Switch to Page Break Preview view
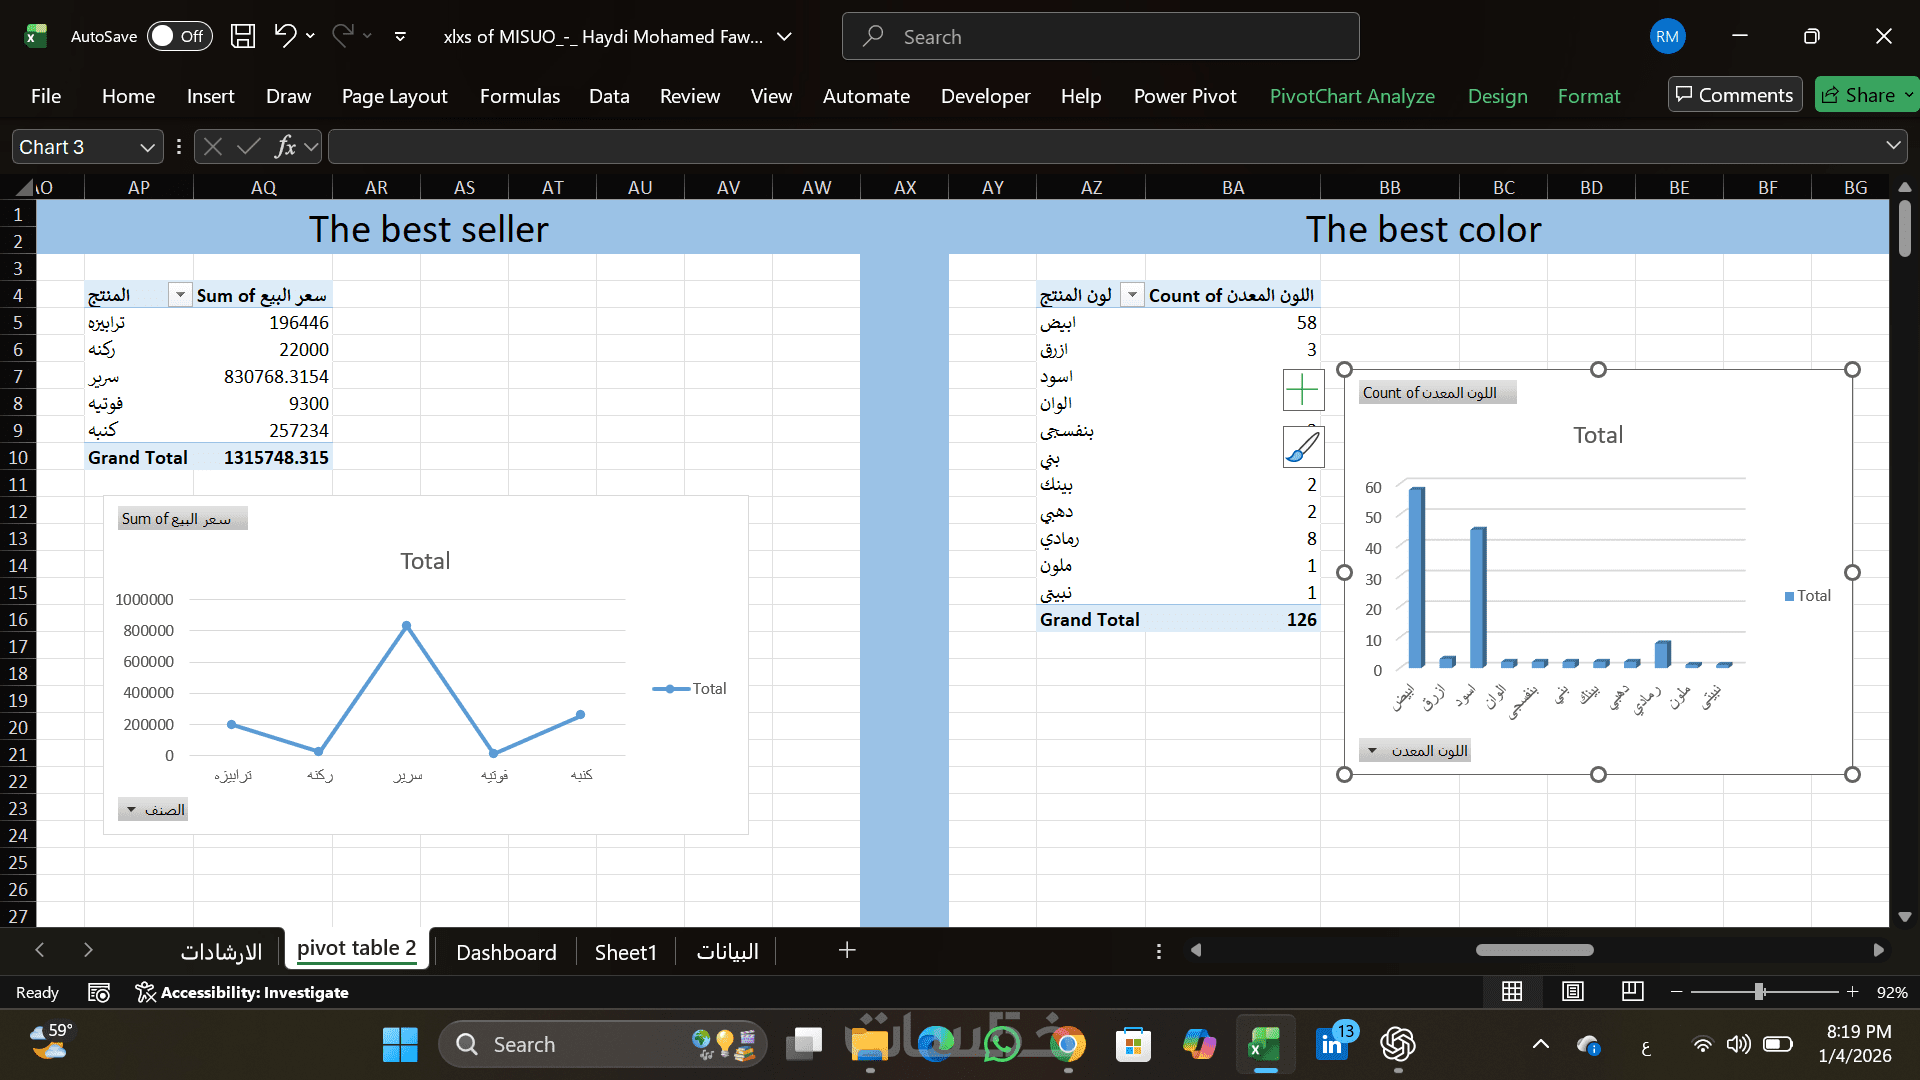The height and width of the screenshot is (1080, 1920). coord(1632,991)
